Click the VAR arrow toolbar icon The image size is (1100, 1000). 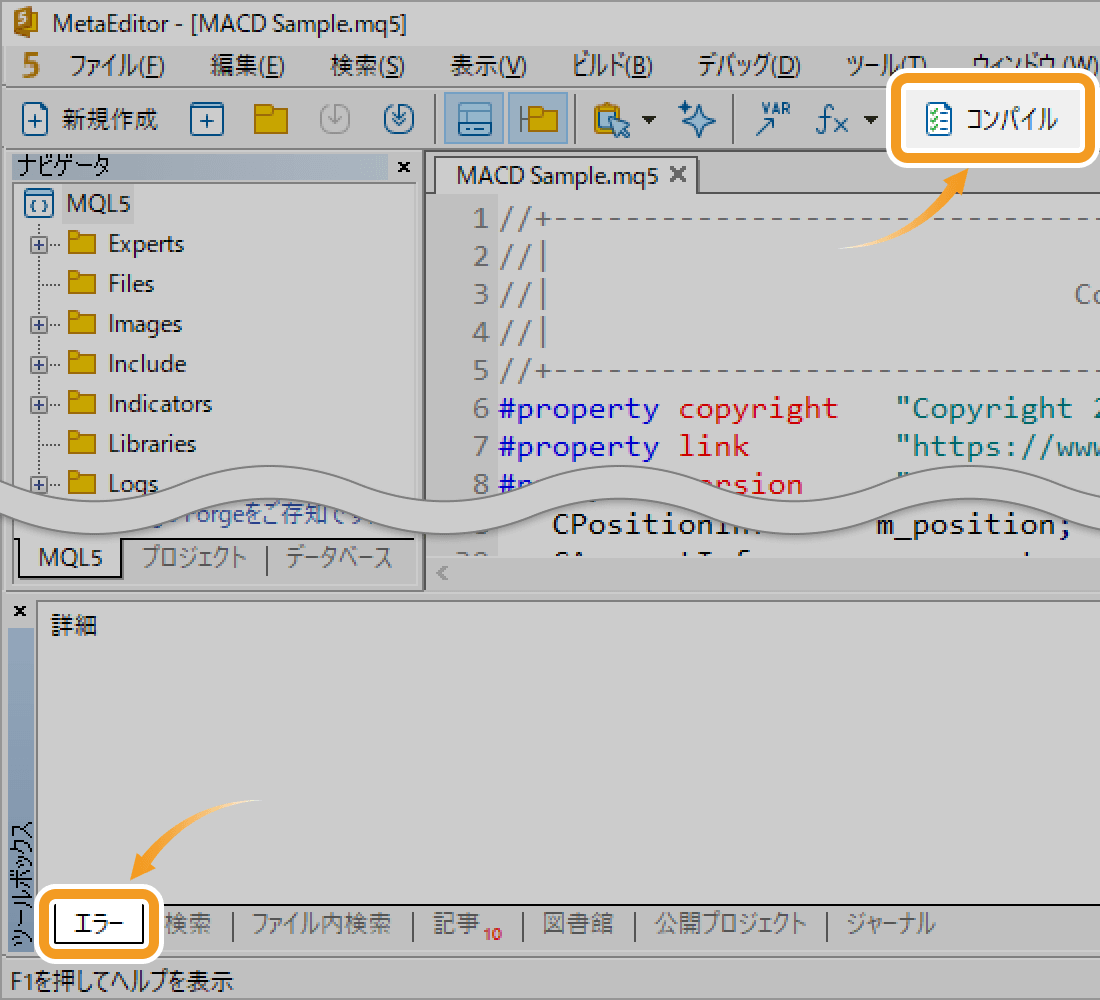point(772,119)
